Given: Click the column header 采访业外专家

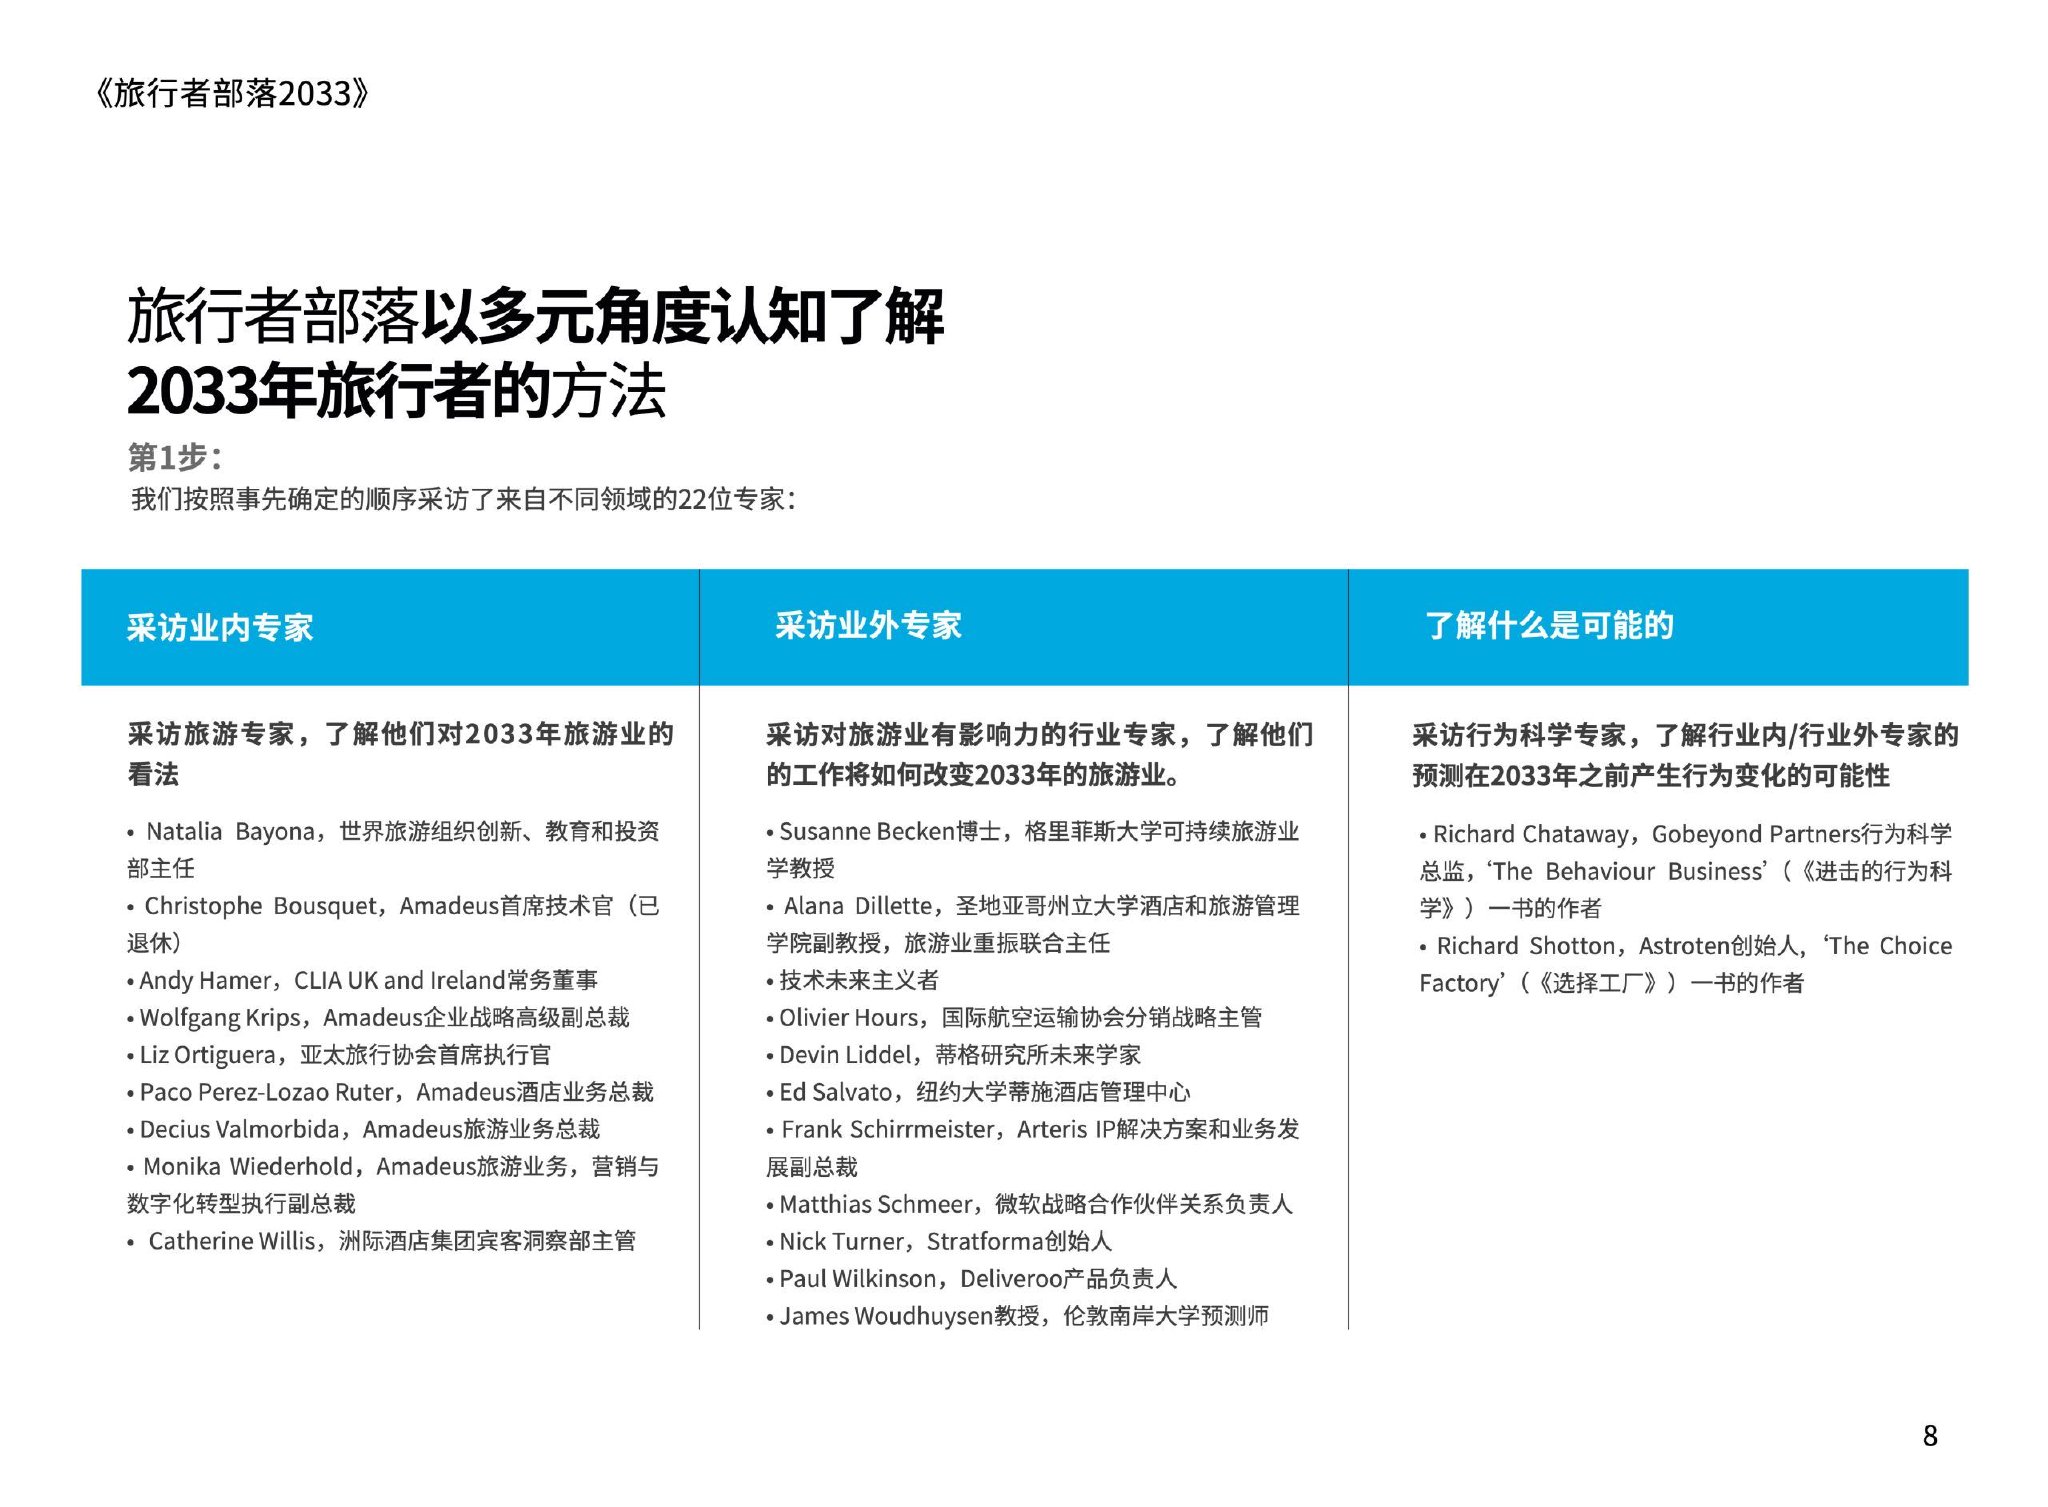Looking at the screenshot, I should click(x=868, y=626).
